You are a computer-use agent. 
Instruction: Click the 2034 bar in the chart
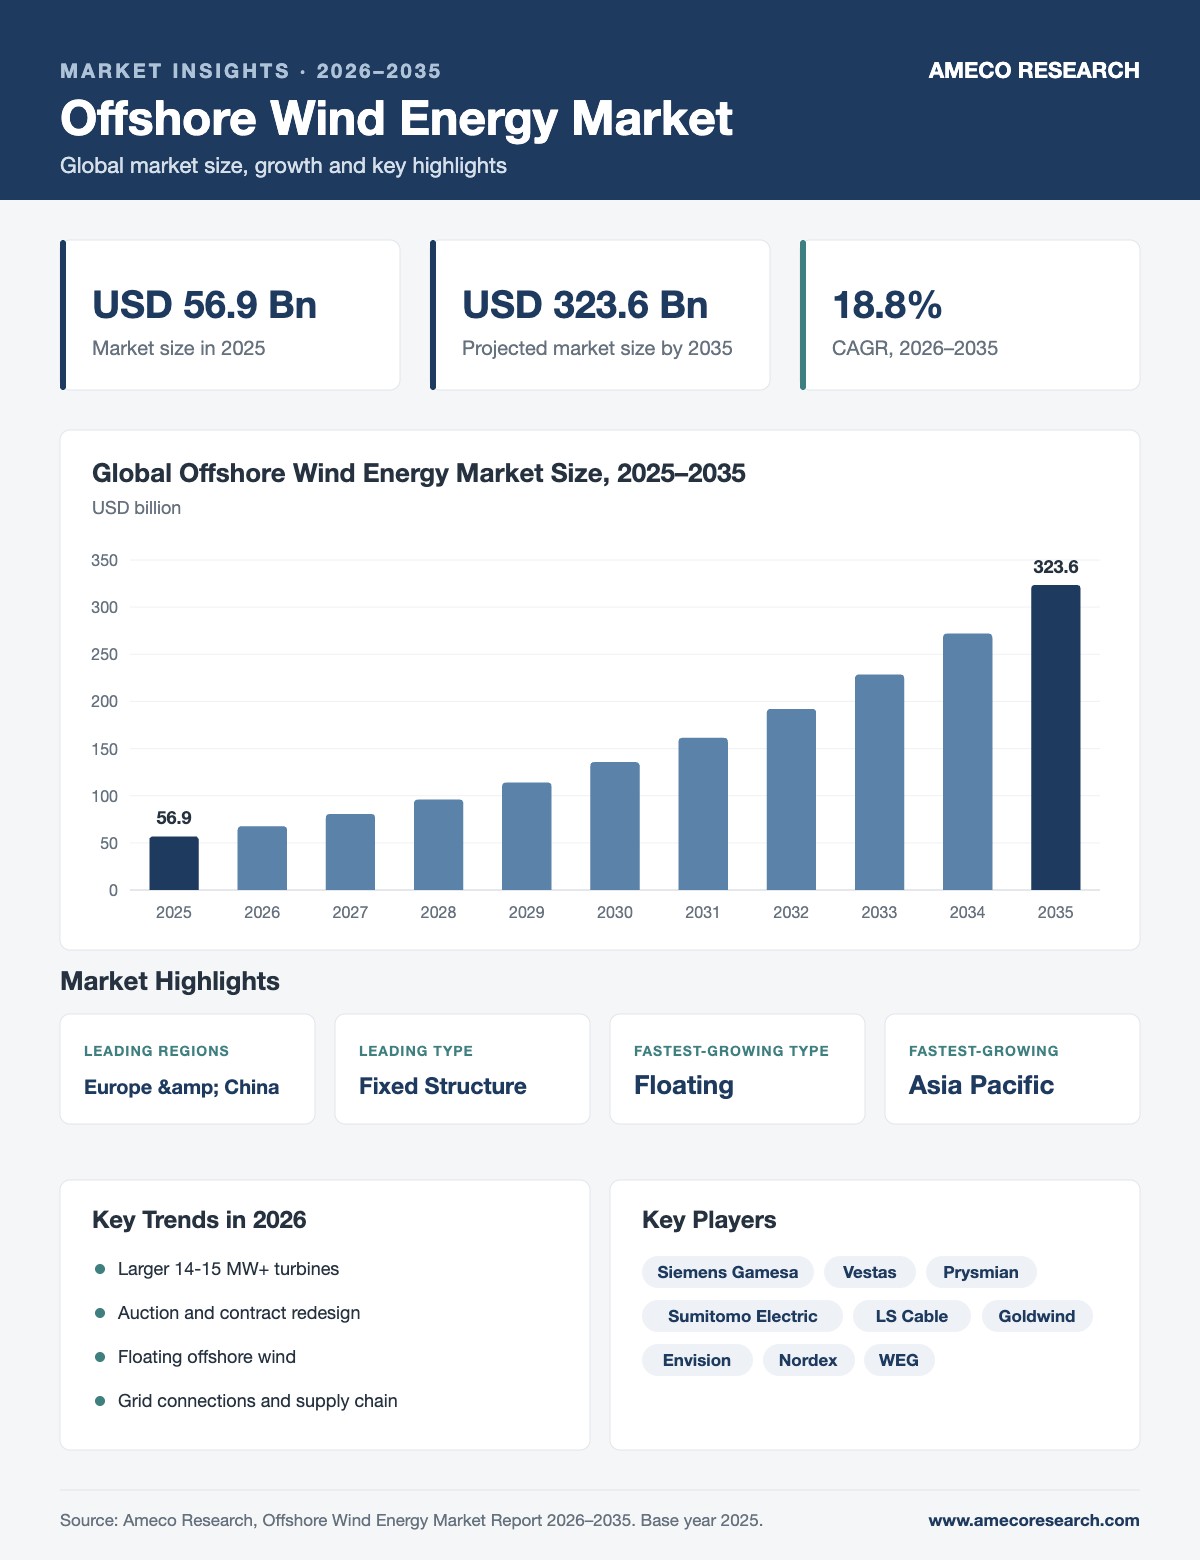coord(968,761)
